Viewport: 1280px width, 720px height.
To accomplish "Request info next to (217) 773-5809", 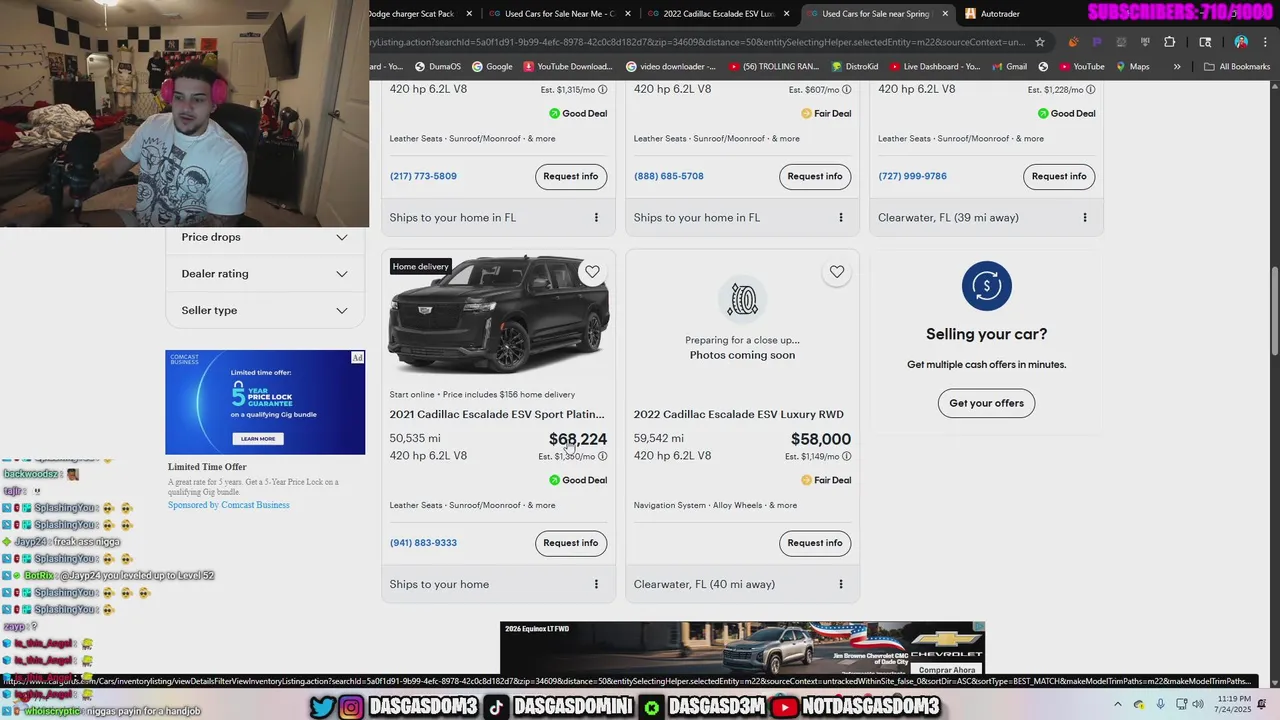I will (571, 176).
